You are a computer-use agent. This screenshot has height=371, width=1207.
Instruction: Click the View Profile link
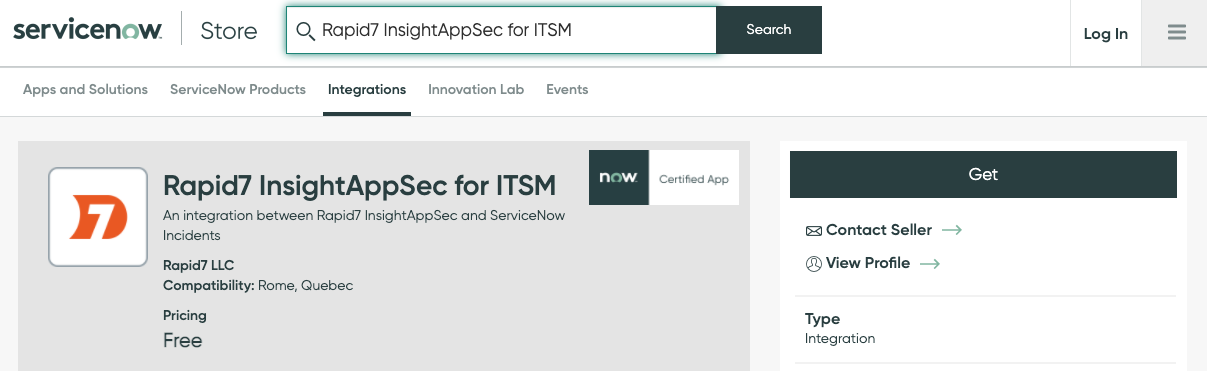pyautogui.click(x=868, y=263)
